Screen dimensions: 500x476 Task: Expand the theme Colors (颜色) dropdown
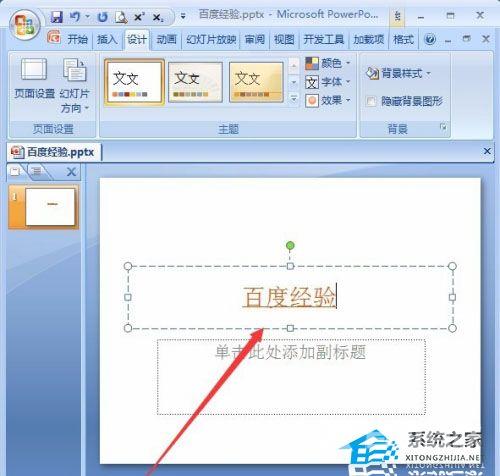328,63
